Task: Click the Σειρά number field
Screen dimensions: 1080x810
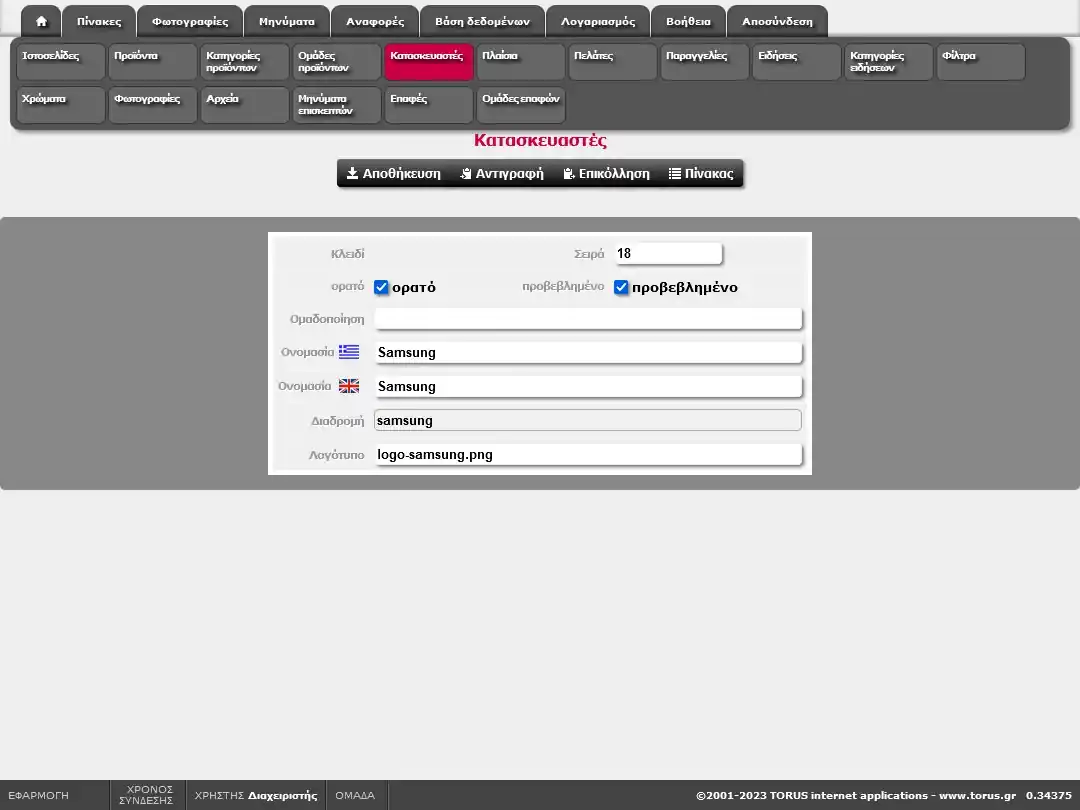Action: (667, 253)
